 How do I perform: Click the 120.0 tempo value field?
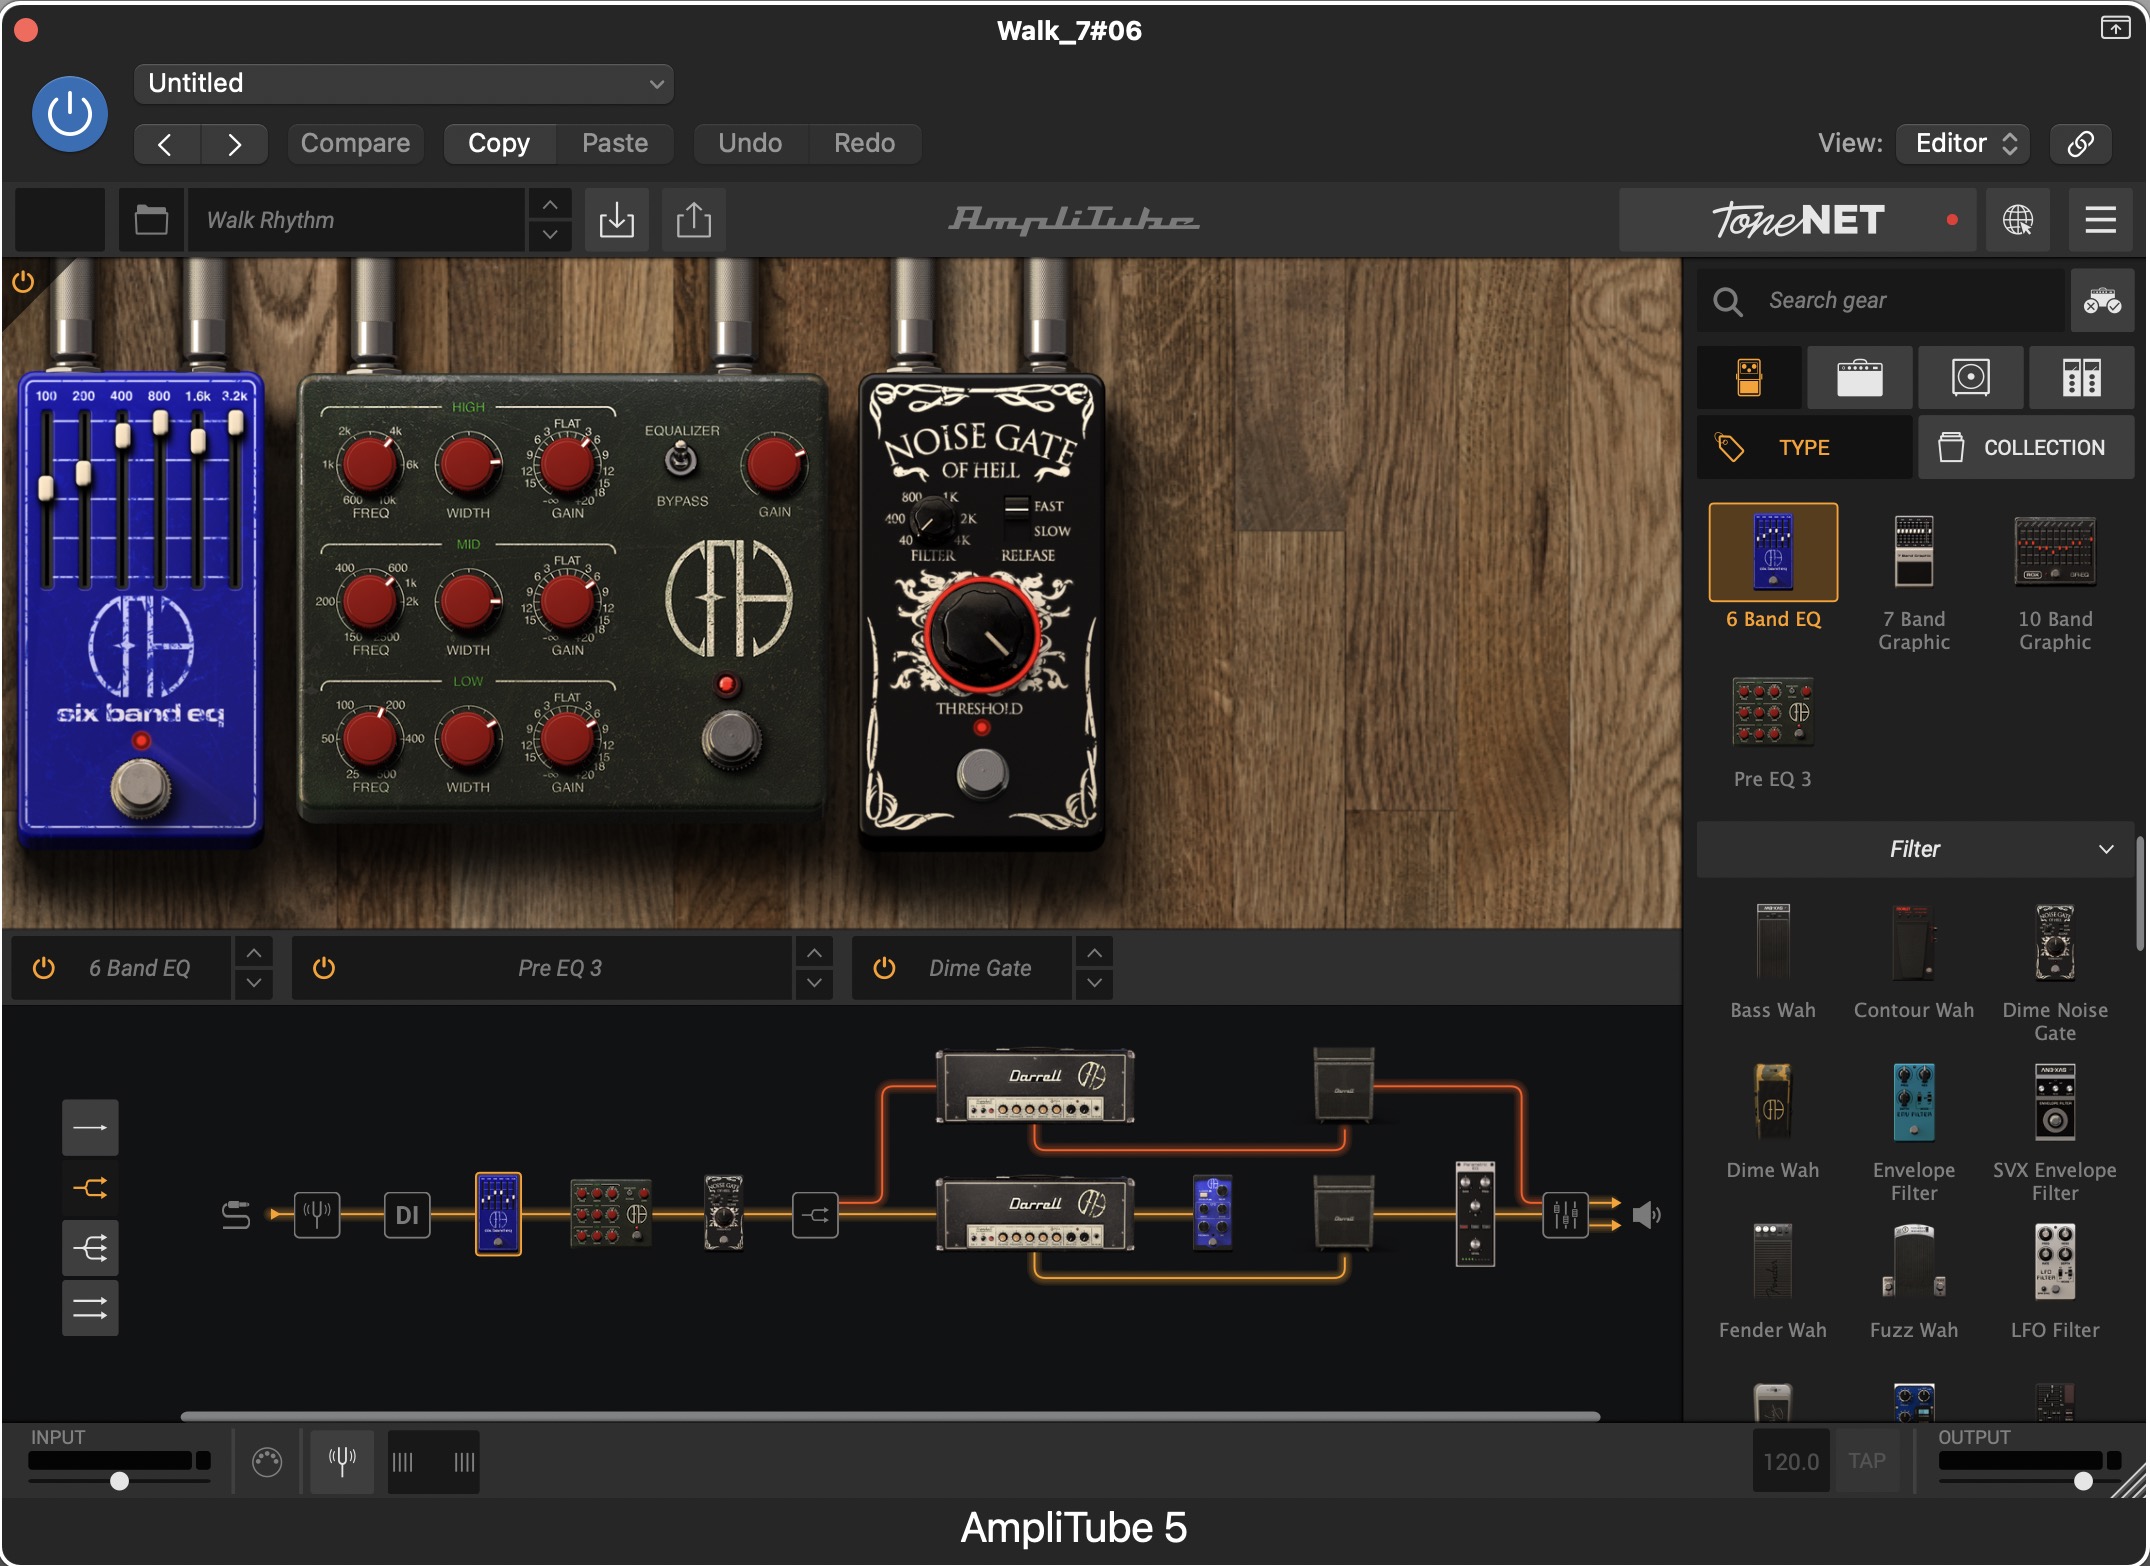click(x=1791, y=1461)
